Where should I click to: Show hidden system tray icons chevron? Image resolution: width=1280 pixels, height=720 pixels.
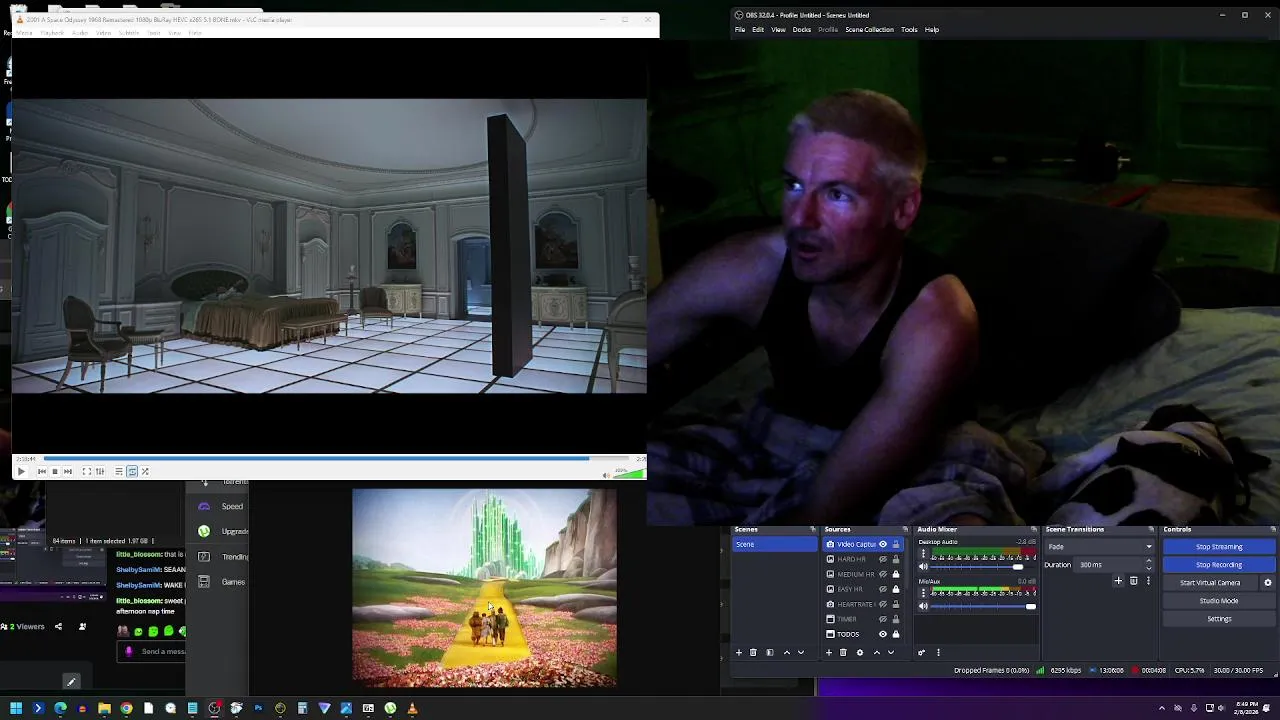(1162, 708)
